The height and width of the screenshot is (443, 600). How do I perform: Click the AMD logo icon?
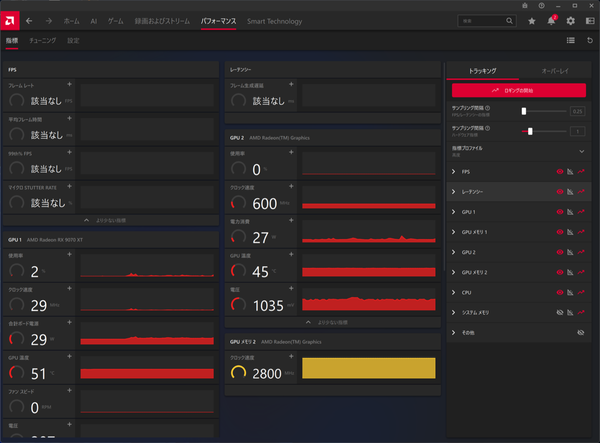click(x=11, y=20)
